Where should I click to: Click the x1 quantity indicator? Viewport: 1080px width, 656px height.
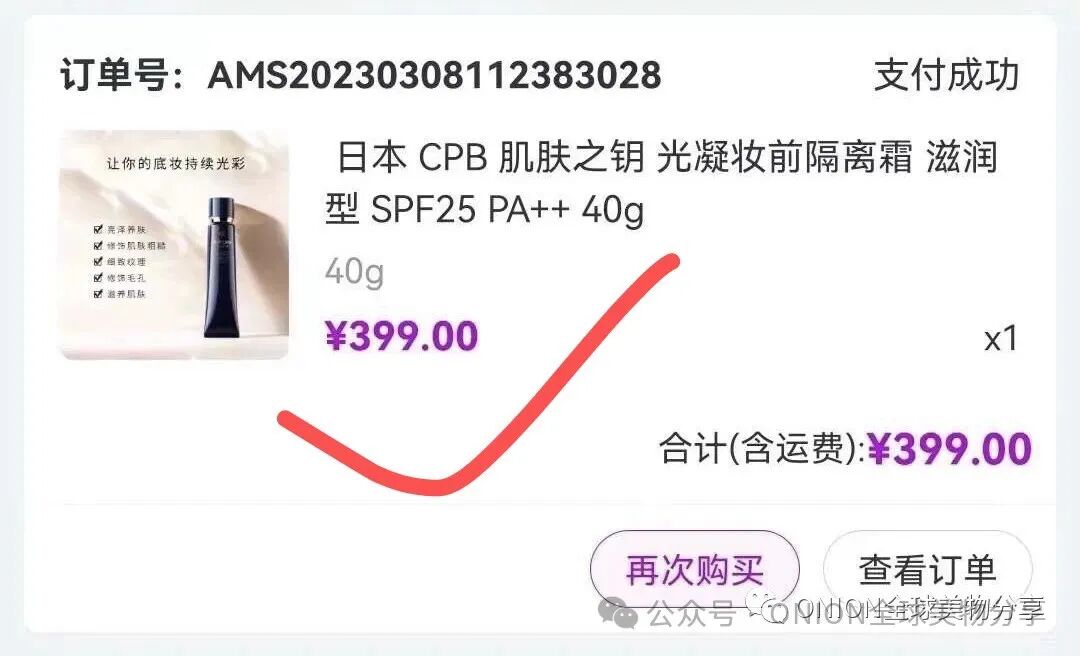coord(1001,338)
